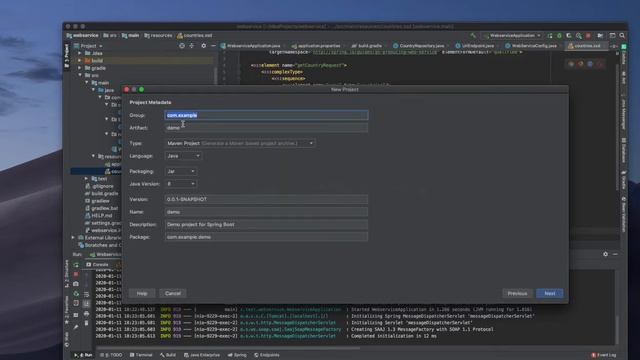The image size is (640, 360).
Task: Collapse the src folder in project tree
Action: (80, 75)
